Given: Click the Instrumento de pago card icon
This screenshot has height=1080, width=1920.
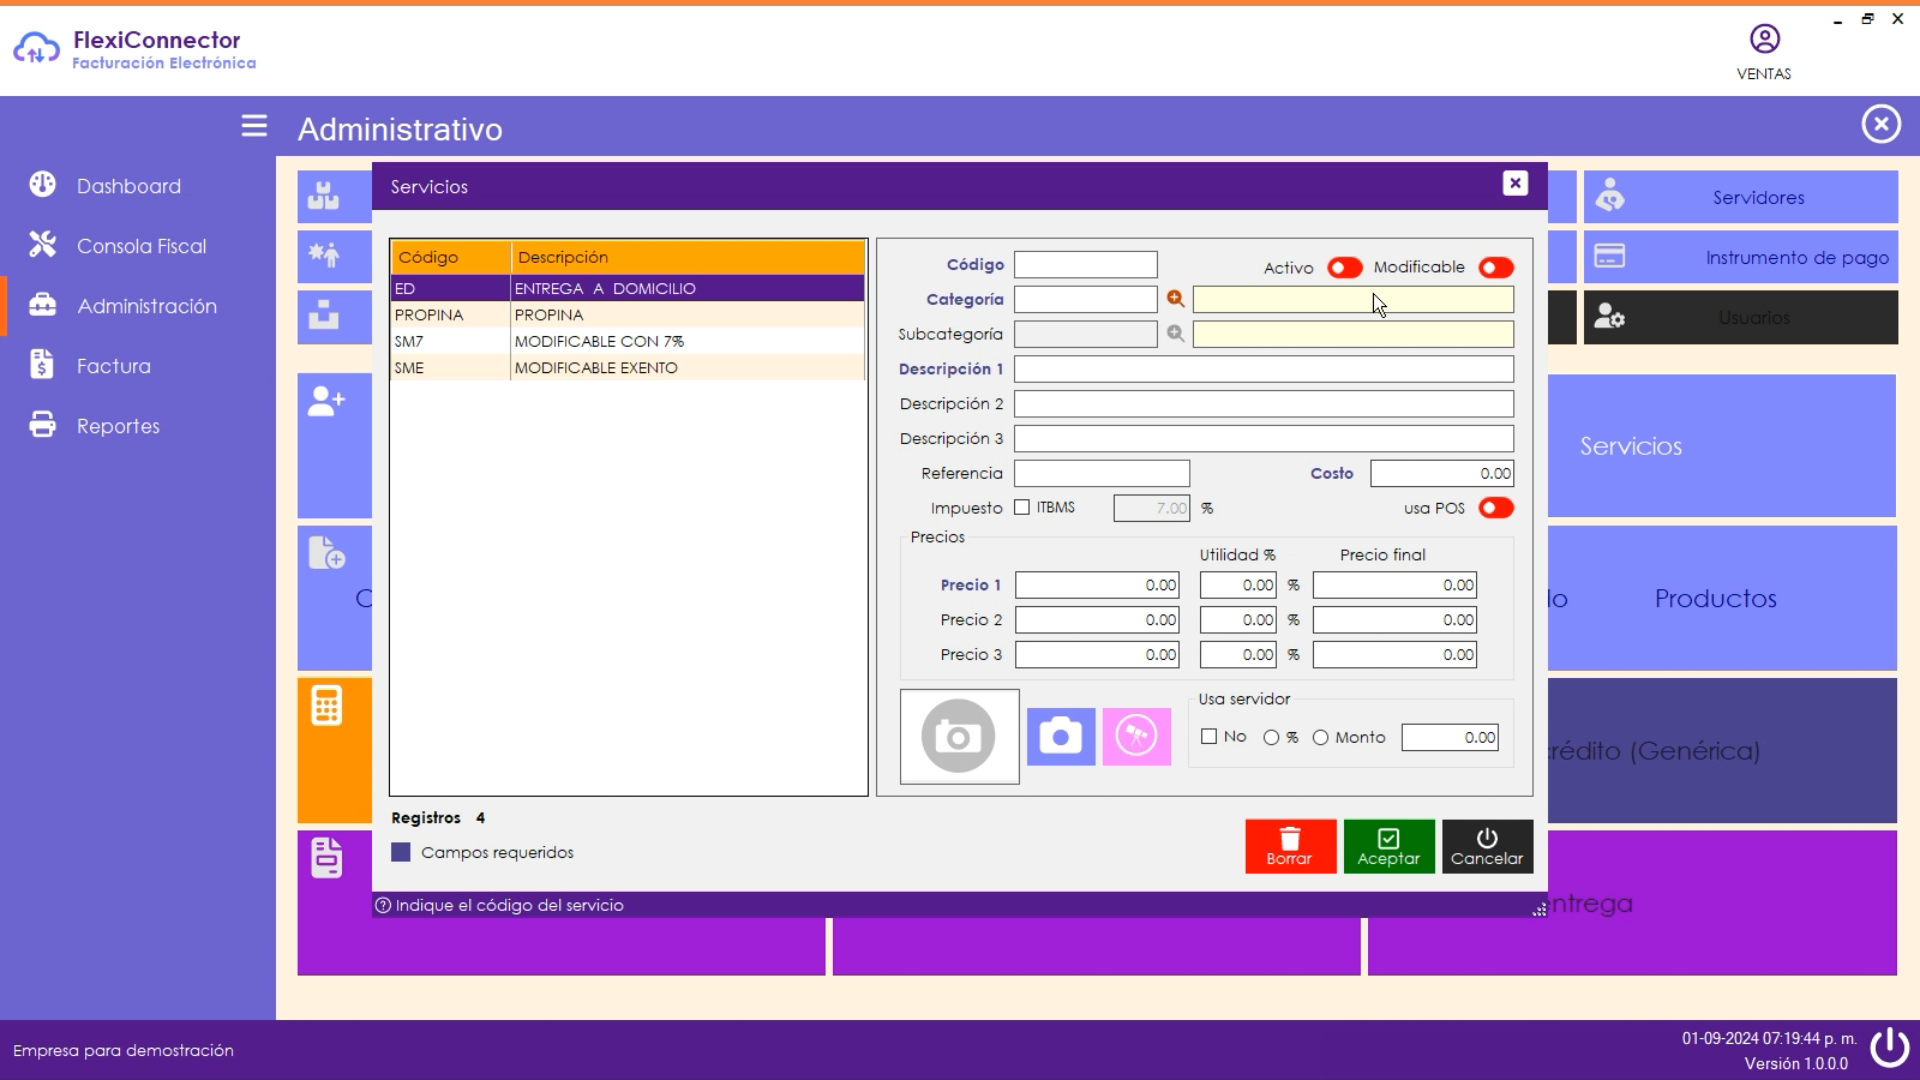Looking at the screenshot, I should (1609, 256).
